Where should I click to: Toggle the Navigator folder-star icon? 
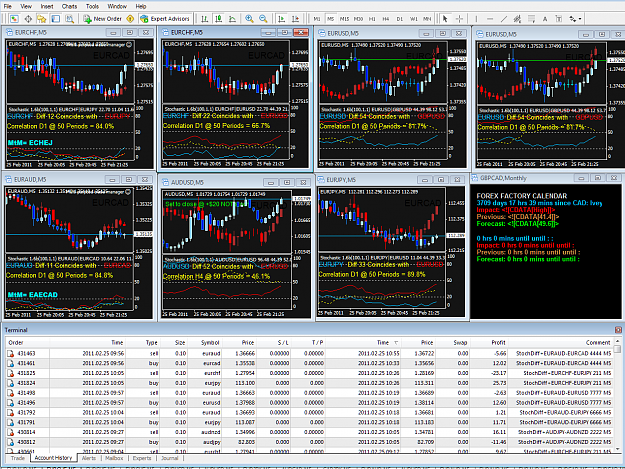tap(41, 19)
